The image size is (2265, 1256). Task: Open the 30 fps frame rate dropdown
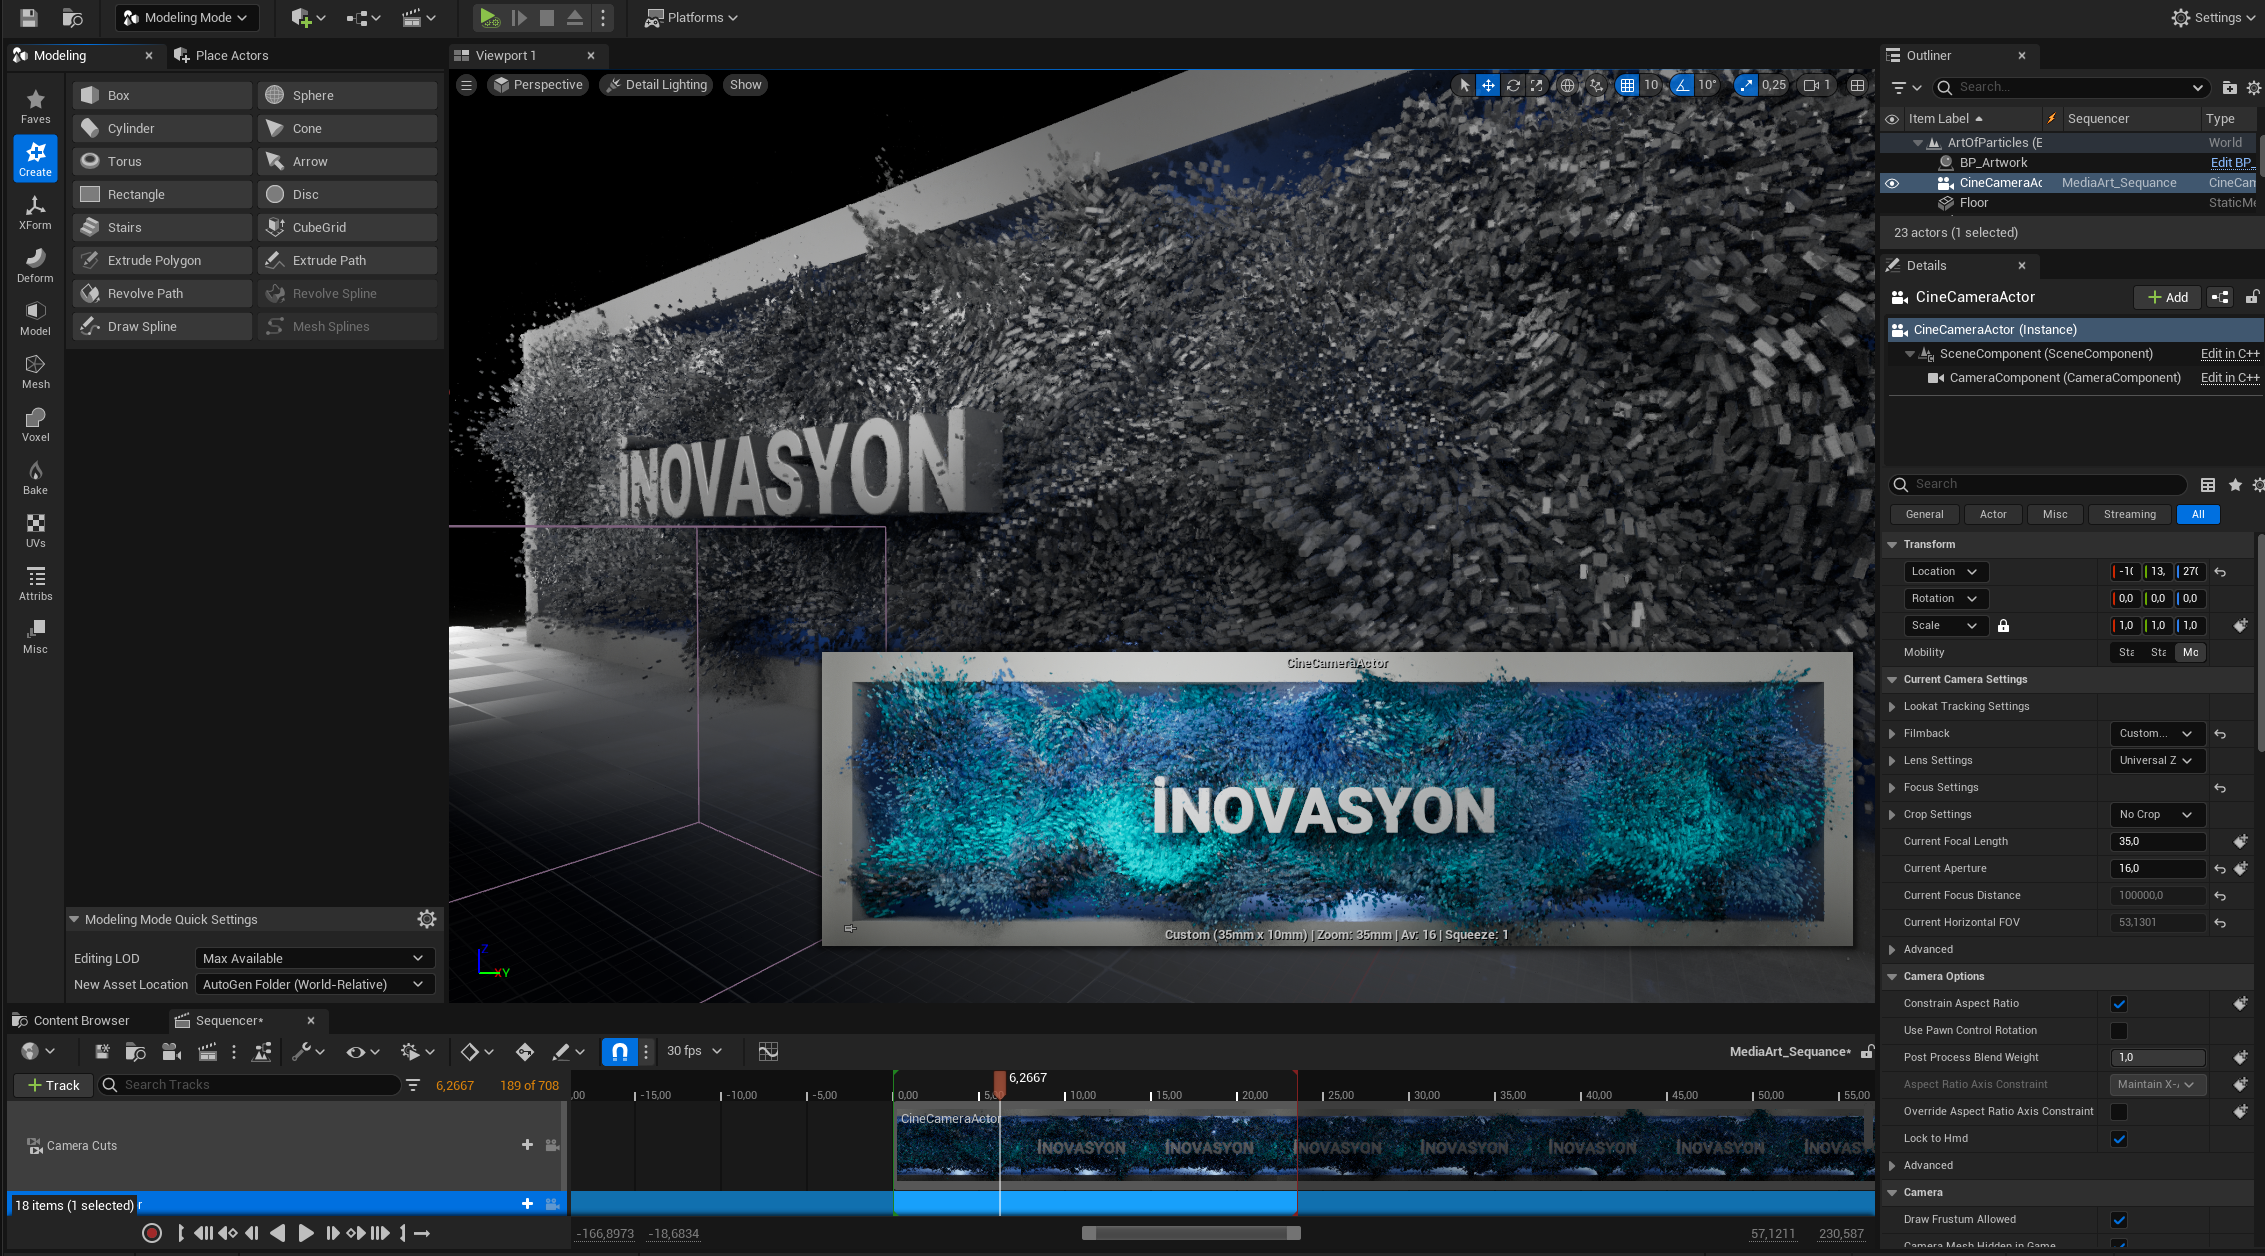(x=694, y=1051)
